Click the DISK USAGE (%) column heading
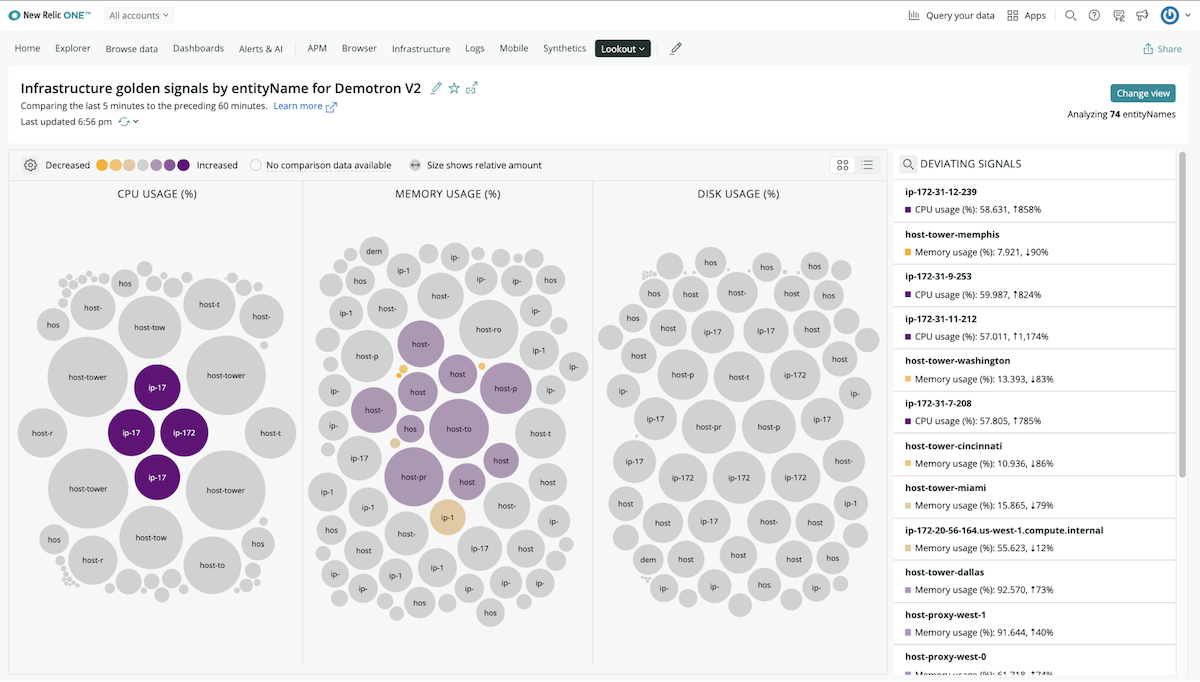Viewport: 1200px width, 682px height. click(738, 194)
